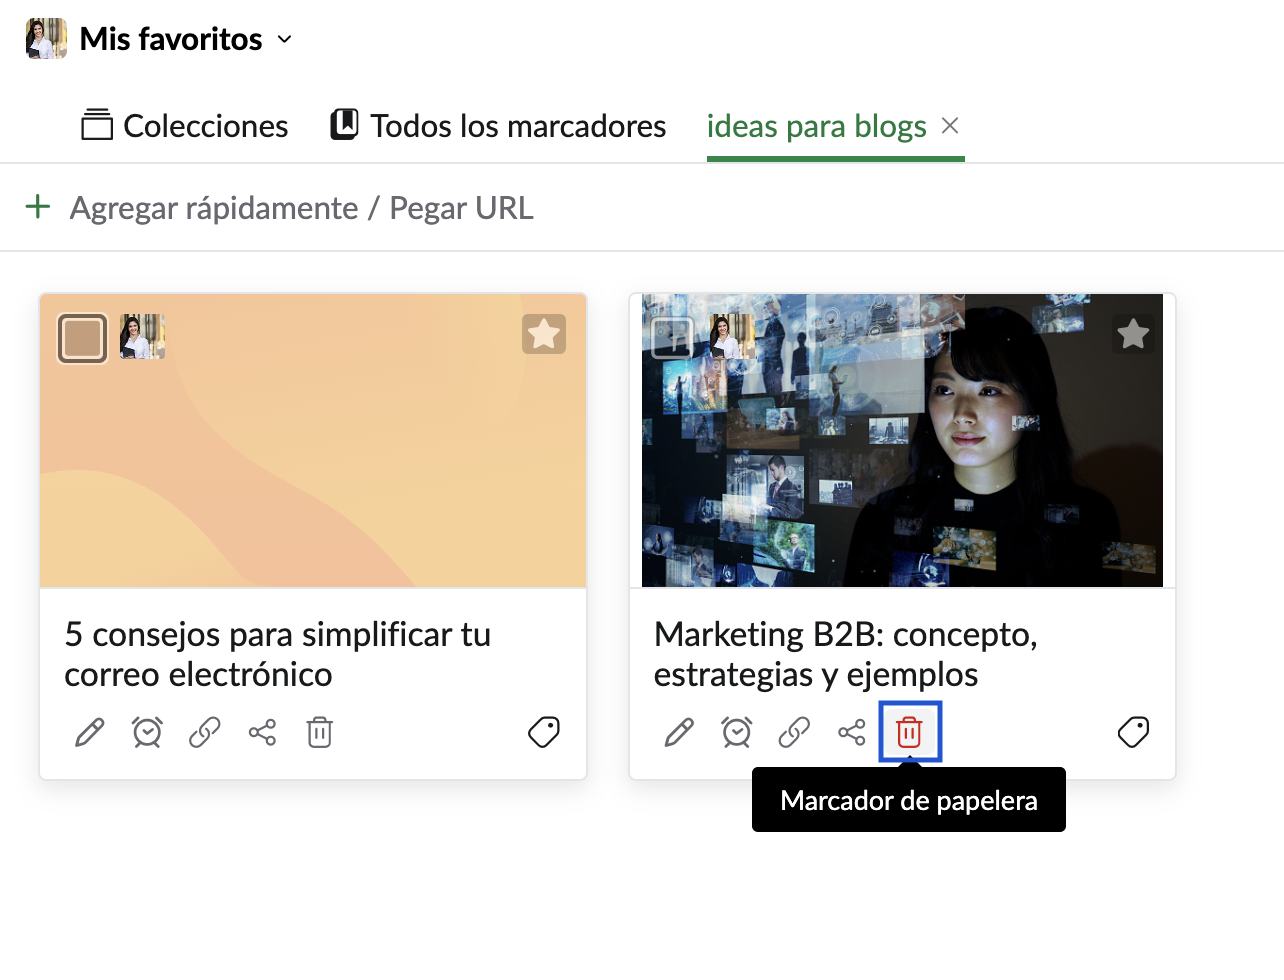The width and height of the screenshot is (1284, 980).
Task: Toggle favorite star on '5 consejos' card
Action: coord(544,334)
